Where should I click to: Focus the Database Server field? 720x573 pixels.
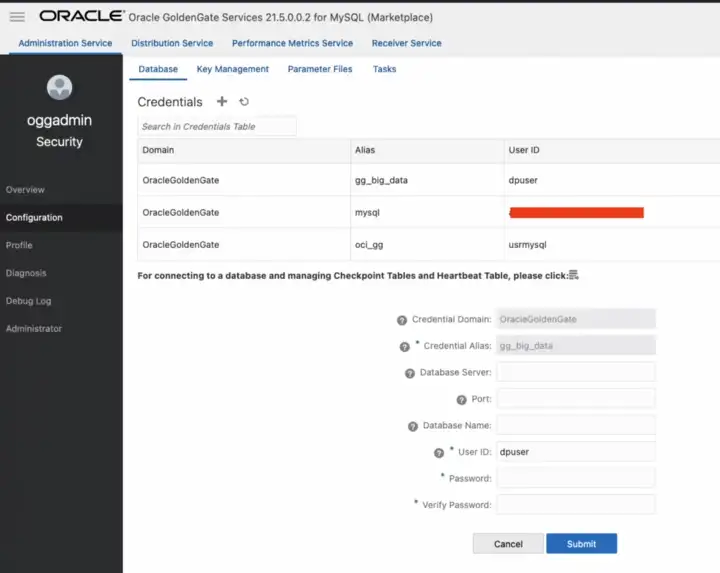576,372
